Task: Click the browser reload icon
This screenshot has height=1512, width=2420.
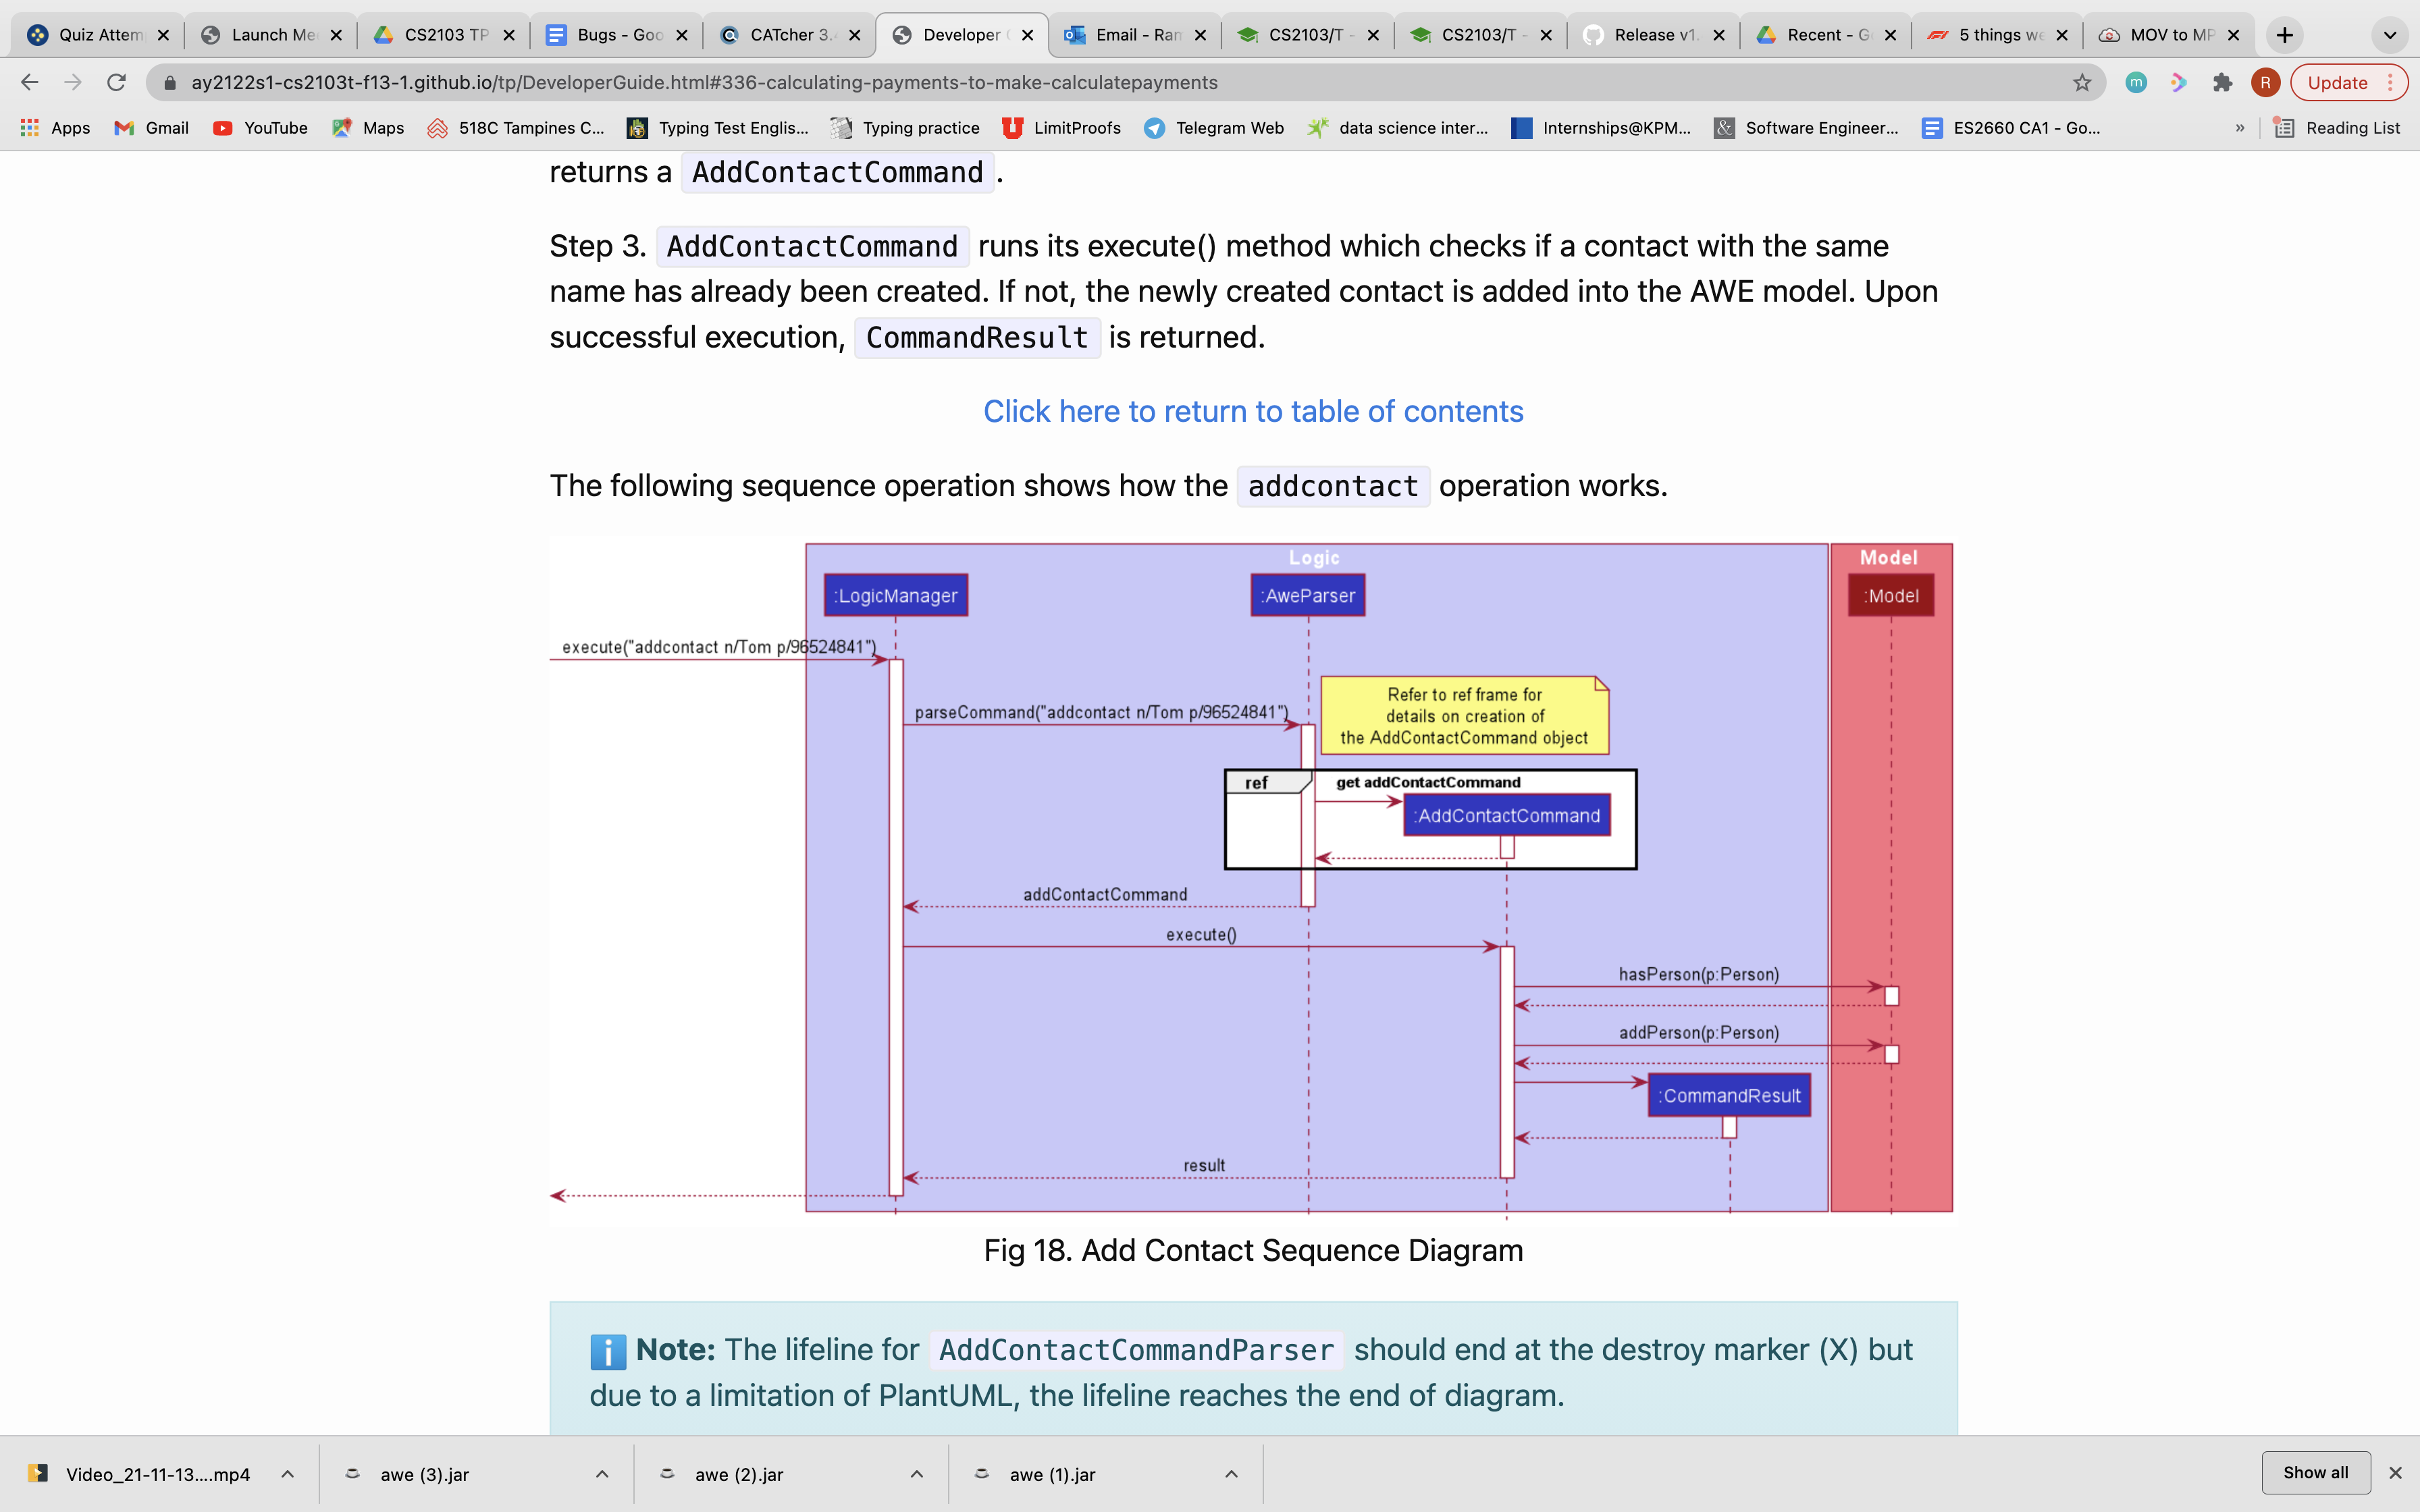Action: tap(116, 82)
